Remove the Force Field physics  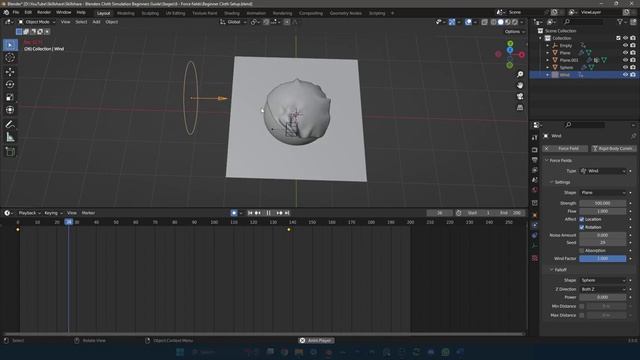pos(565,149)
